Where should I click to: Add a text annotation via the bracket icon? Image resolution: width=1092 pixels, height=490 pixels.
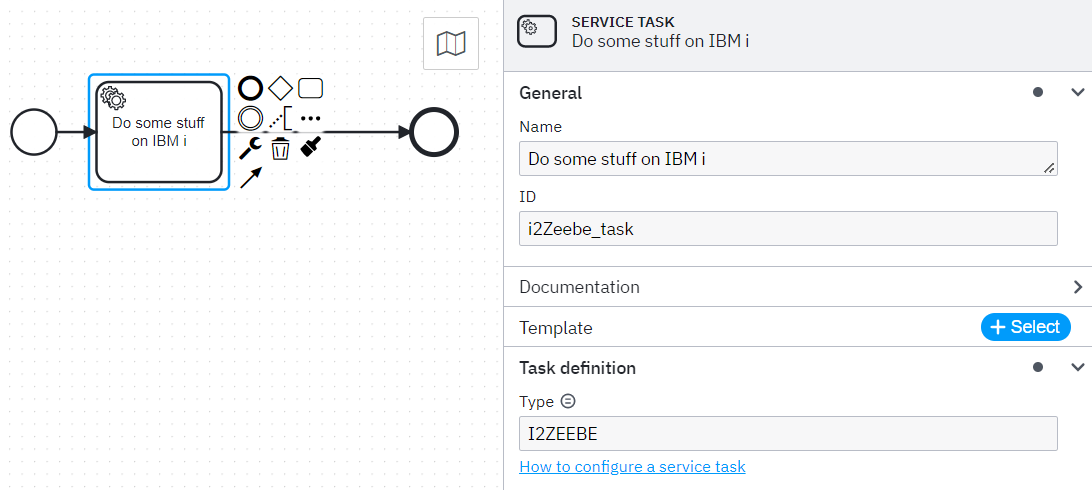281,118
